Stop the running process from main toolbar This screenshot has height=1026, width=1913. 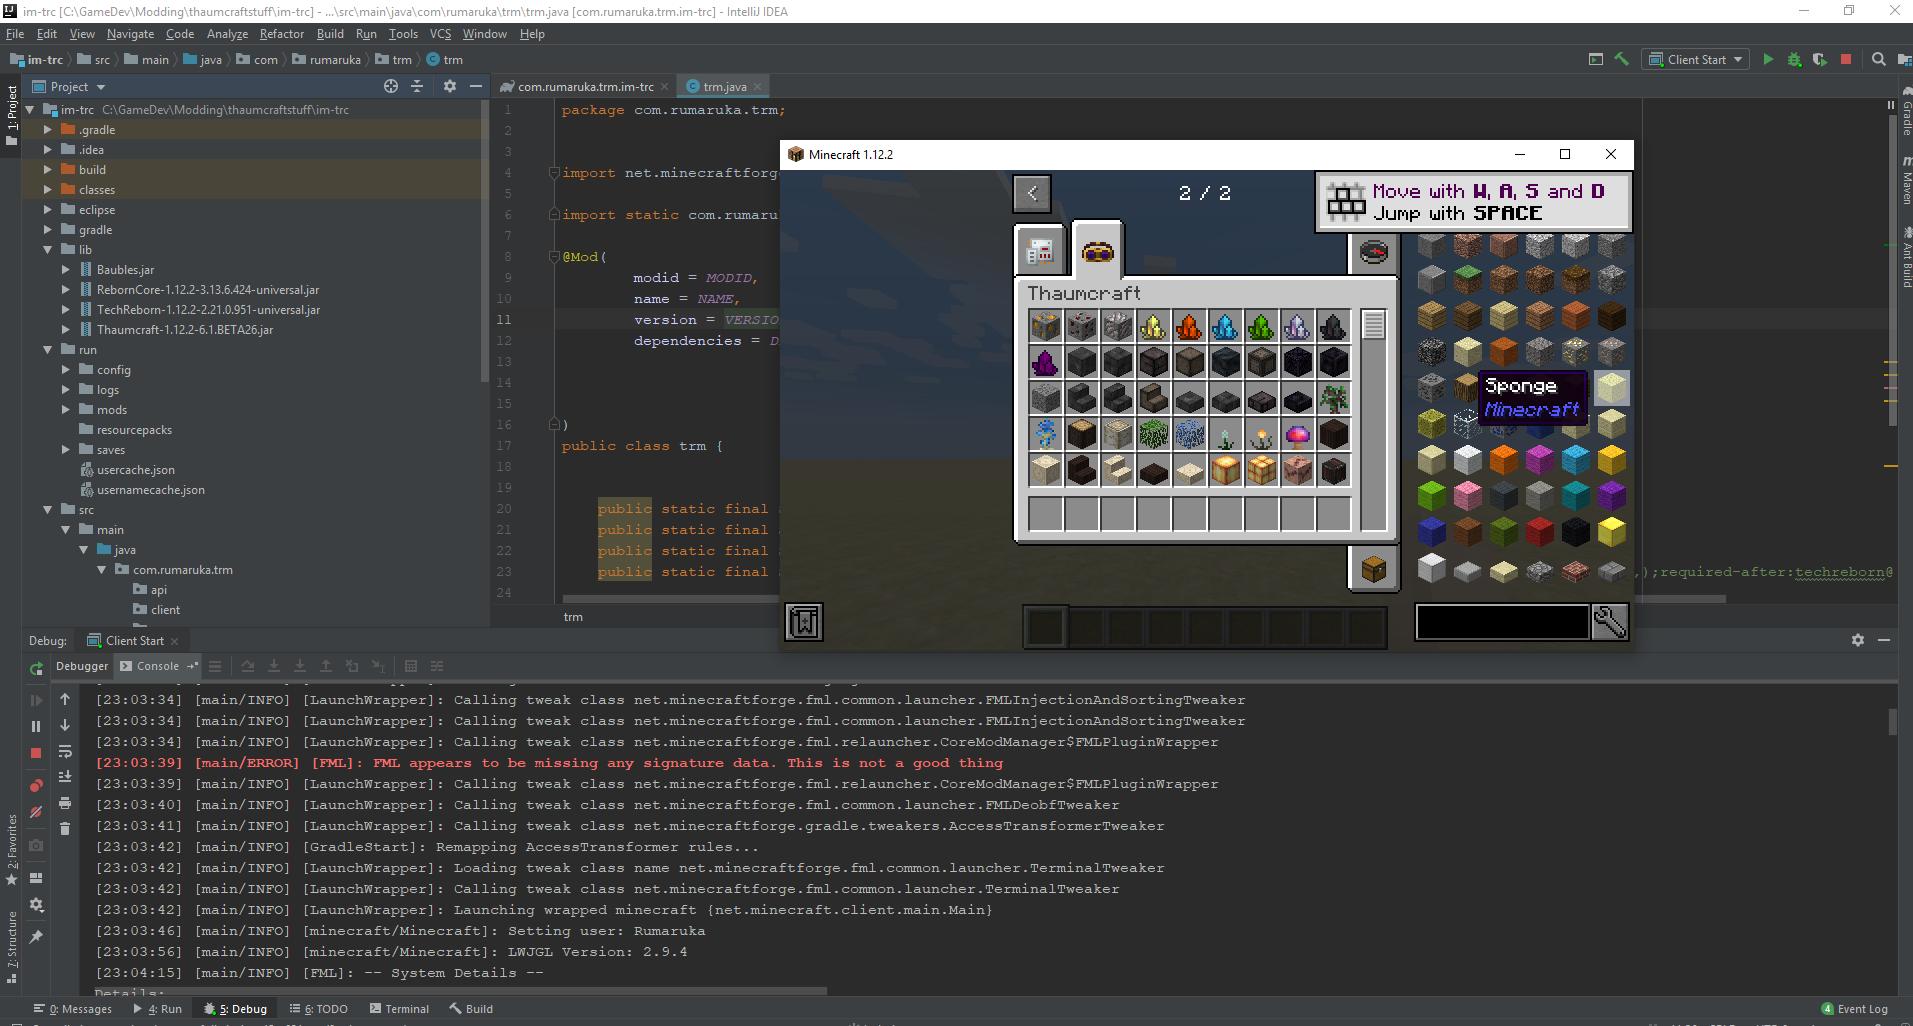click(1846, 60)
